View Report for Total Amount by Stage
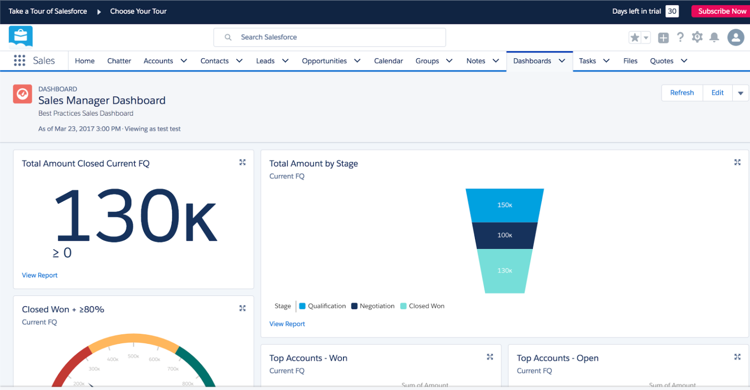750x390 pixels. 287,324
